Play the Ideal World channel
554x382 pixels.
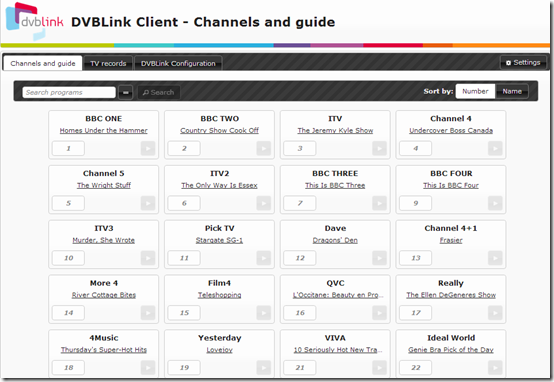click(x=495, y=367)
